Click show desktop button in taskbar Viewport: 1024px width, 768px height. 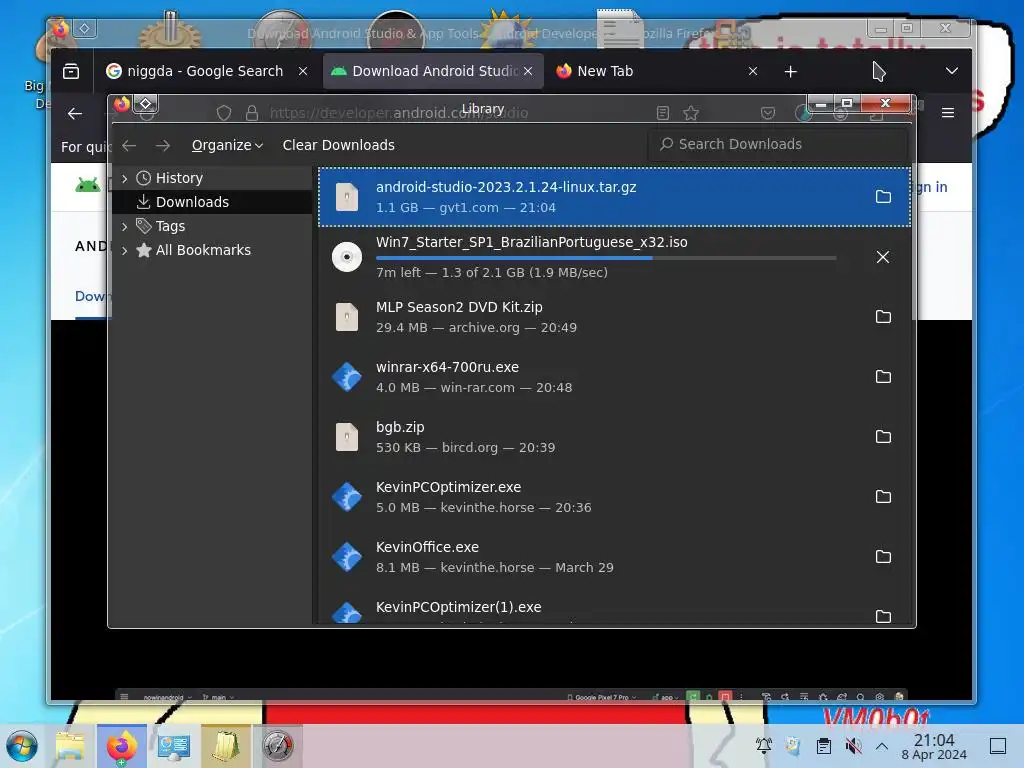[998, 746]
